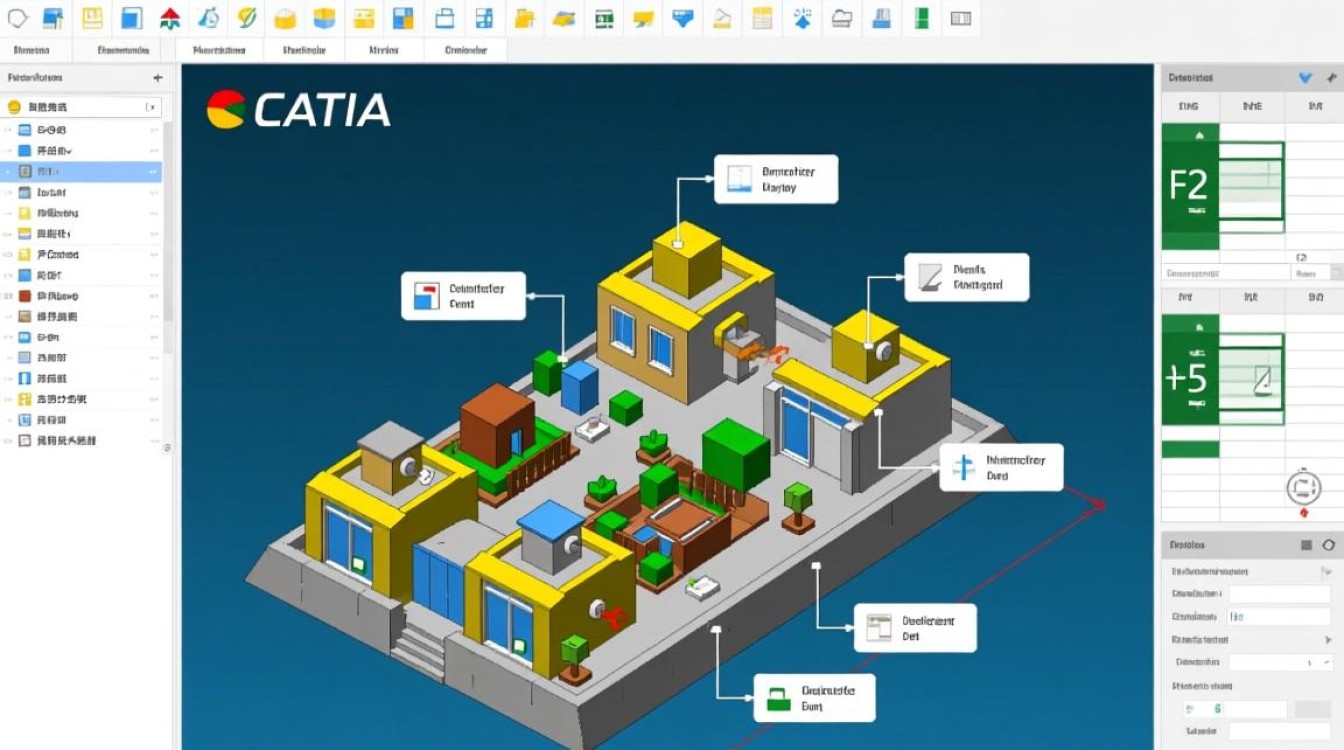Open the first tab below the toolbar
This screenshot has width=1344, height=750.
(x=32, y=49)
